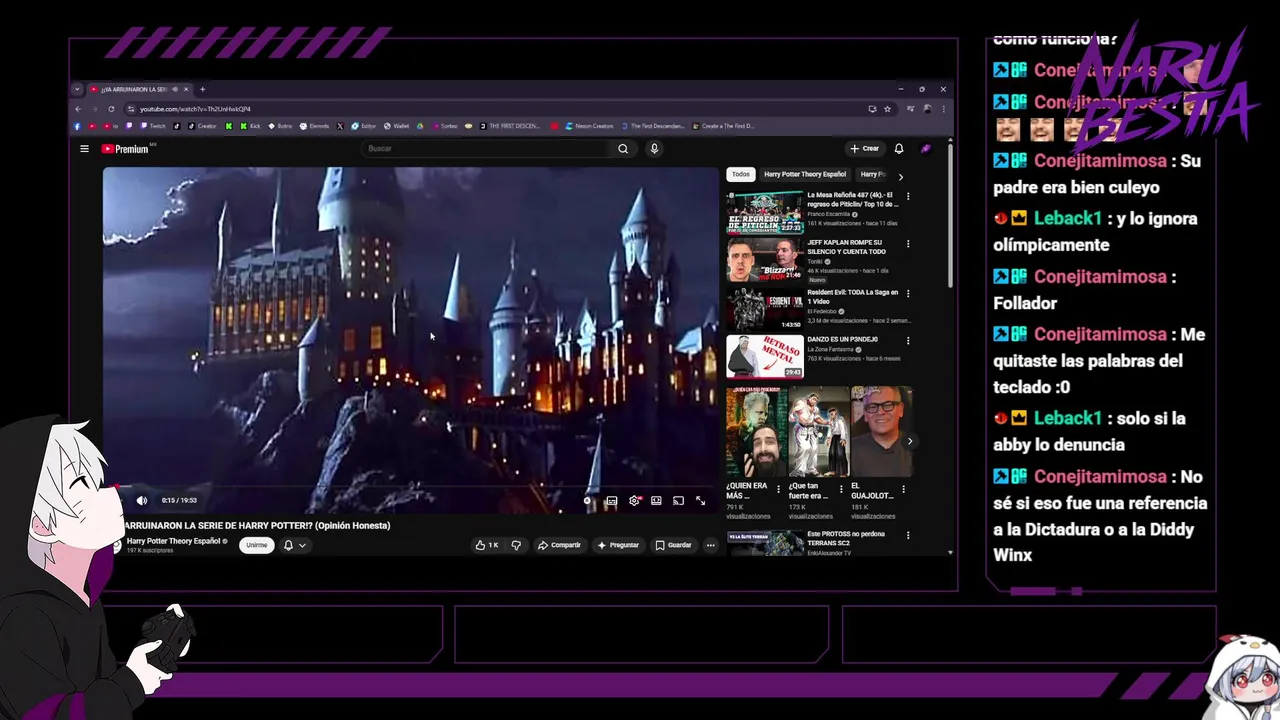
Task: Click the search magnifier button
Action: click(623, 149)
